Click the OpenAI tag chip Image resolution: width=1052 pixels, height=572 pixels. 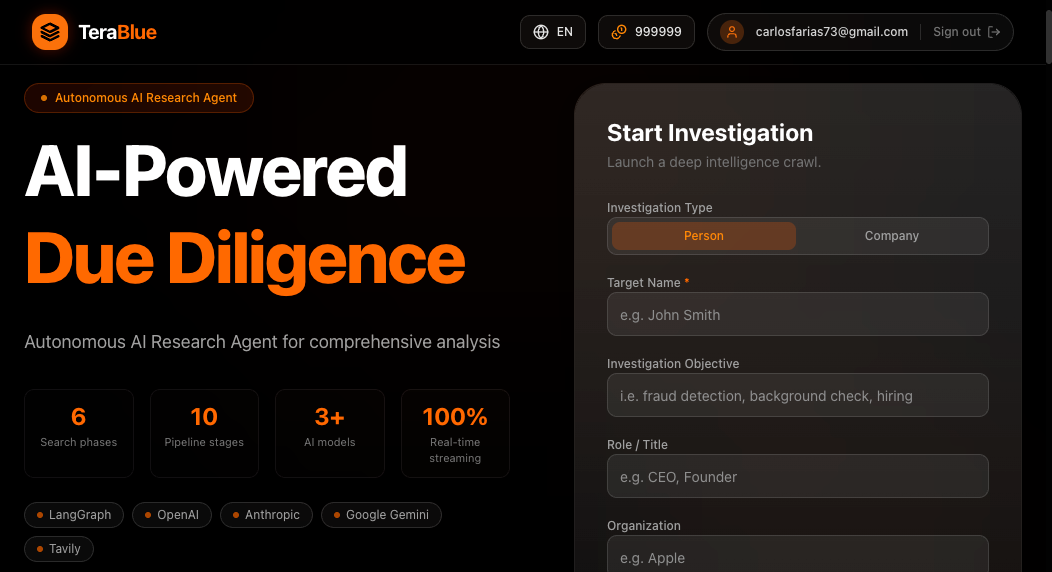[x=172, y=515]
